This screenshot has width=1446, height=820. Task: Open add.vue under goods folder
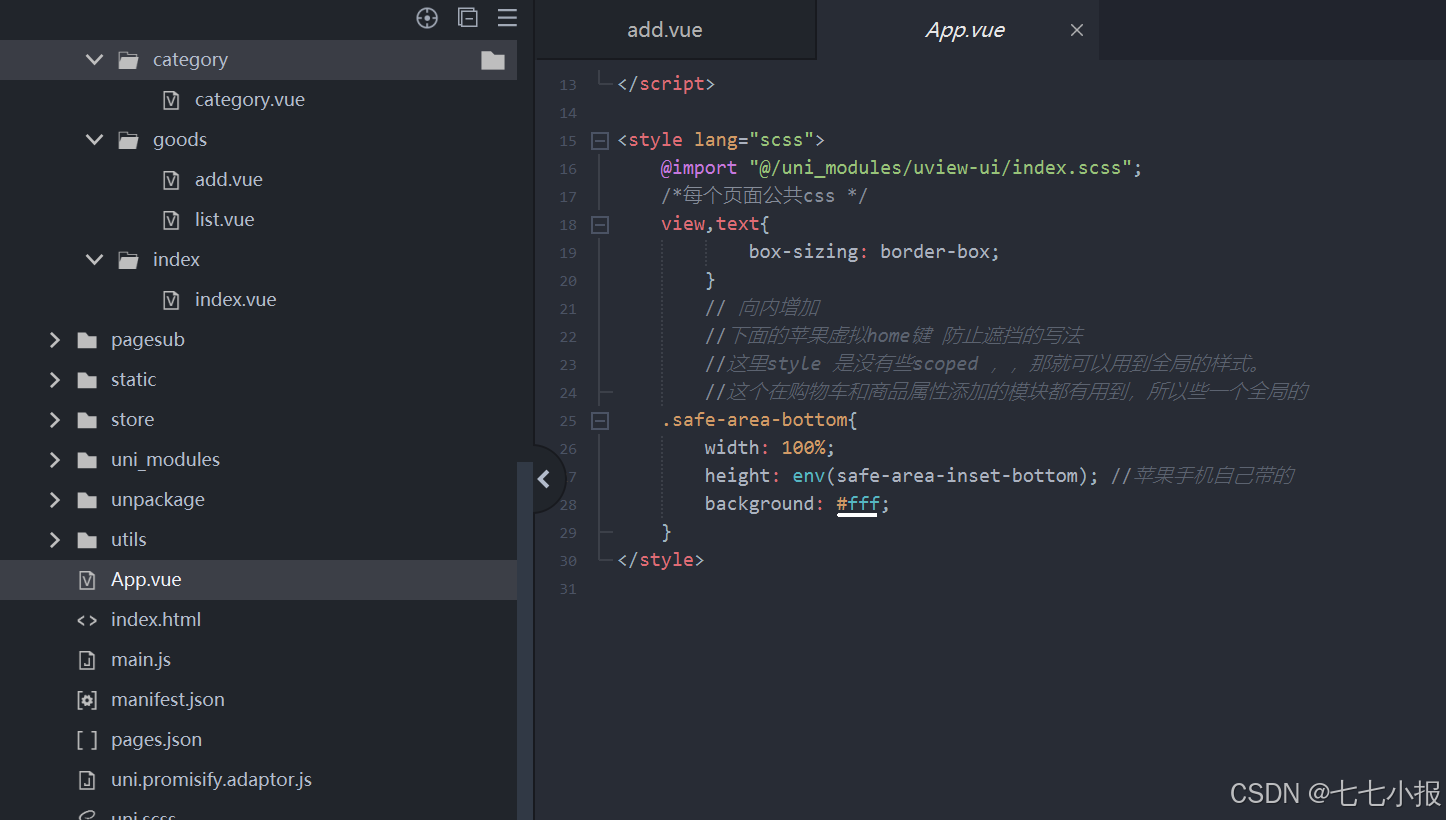pos(229,180)
